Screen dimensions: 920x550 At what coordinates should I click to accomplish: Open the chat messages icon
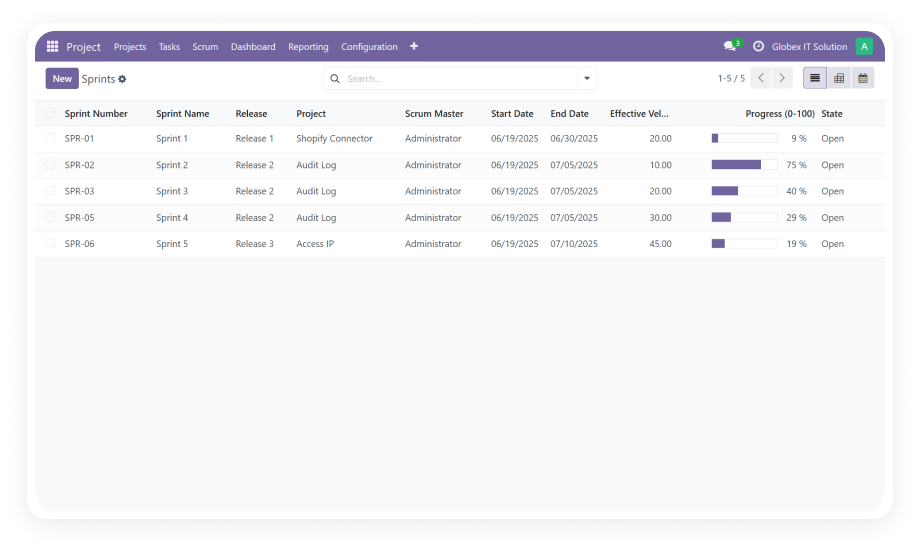click(x=730, y=46)
